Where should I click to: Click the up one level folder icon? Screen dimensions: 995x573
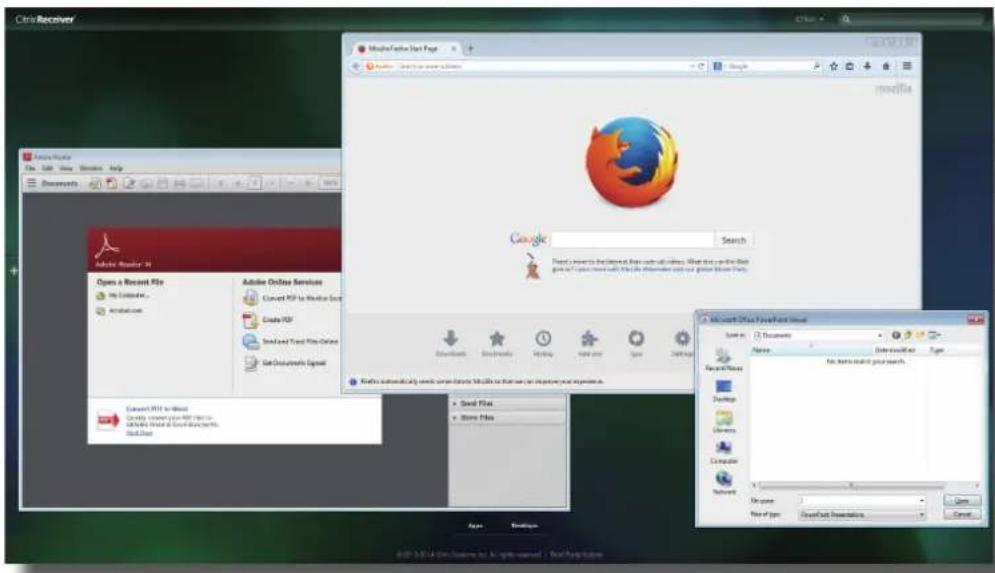pos(907,335)
